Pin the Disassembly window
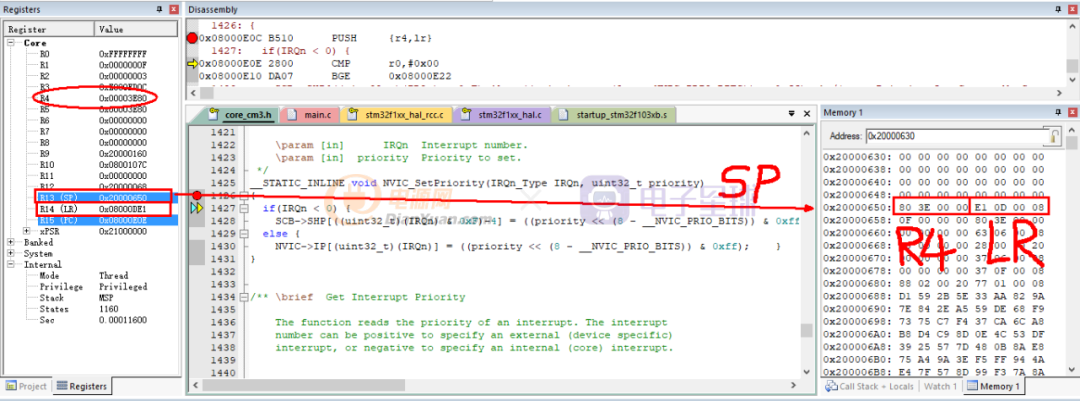This screenshot has height=401, width=1080. [1056, 9]
